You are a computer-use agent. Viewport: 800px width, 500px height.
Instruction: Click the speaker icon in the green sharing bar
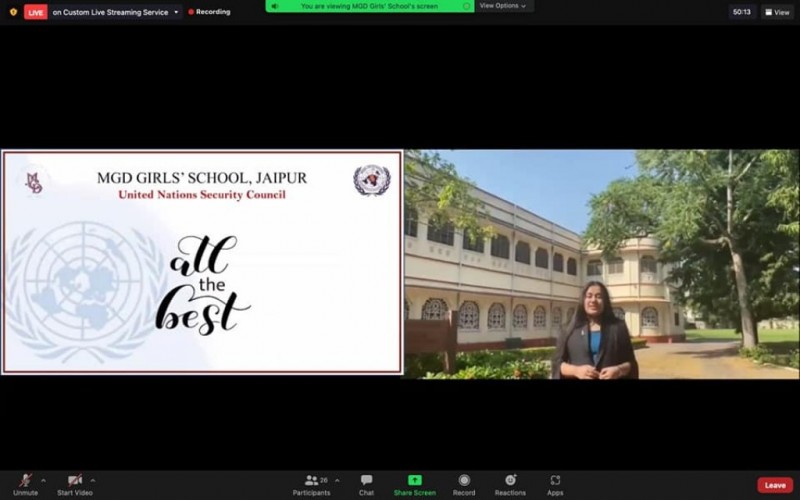[x=275, y=6]
